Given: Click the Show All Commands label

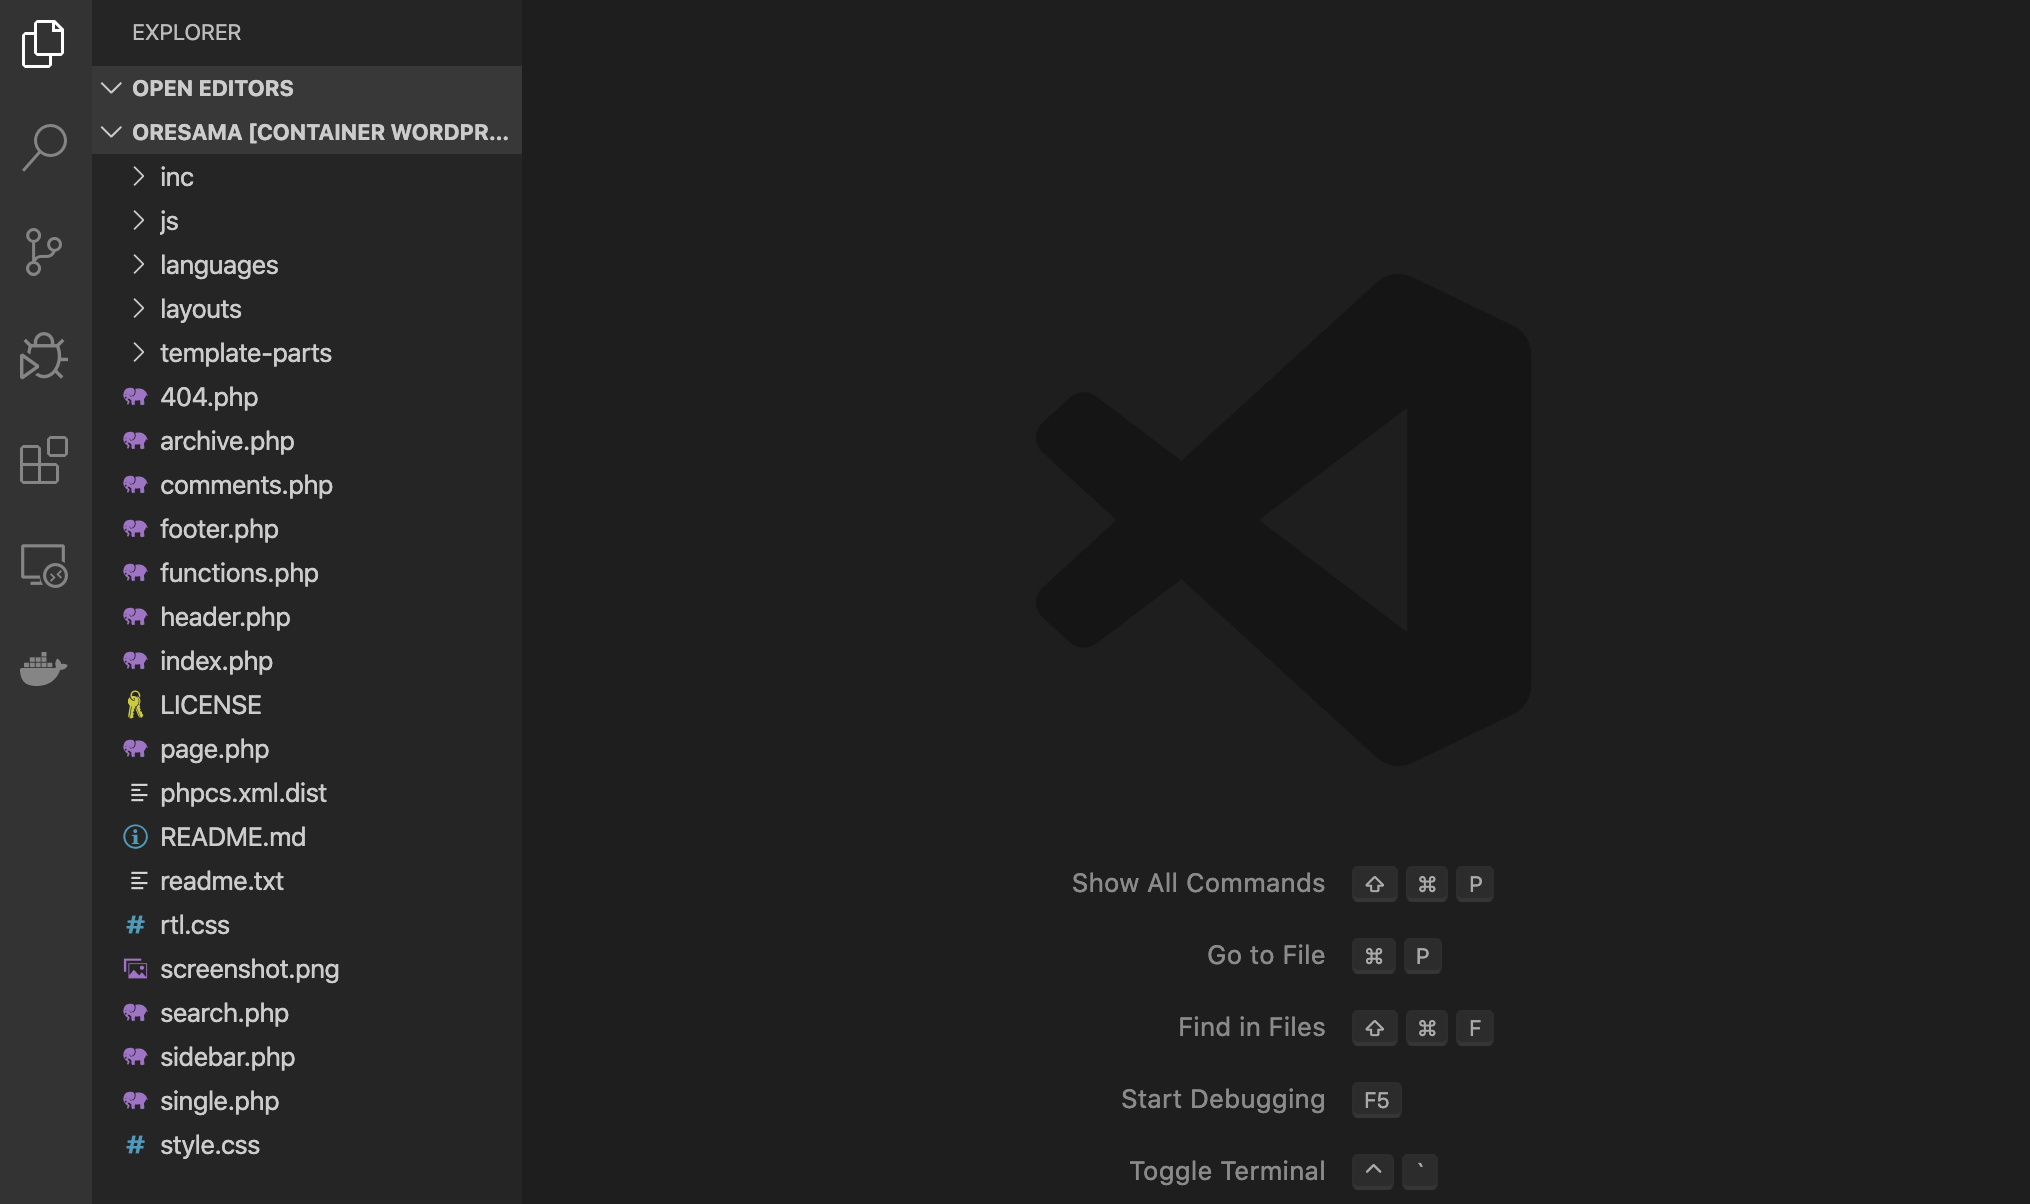Looking at the screenshot, I should (1198, 883).
